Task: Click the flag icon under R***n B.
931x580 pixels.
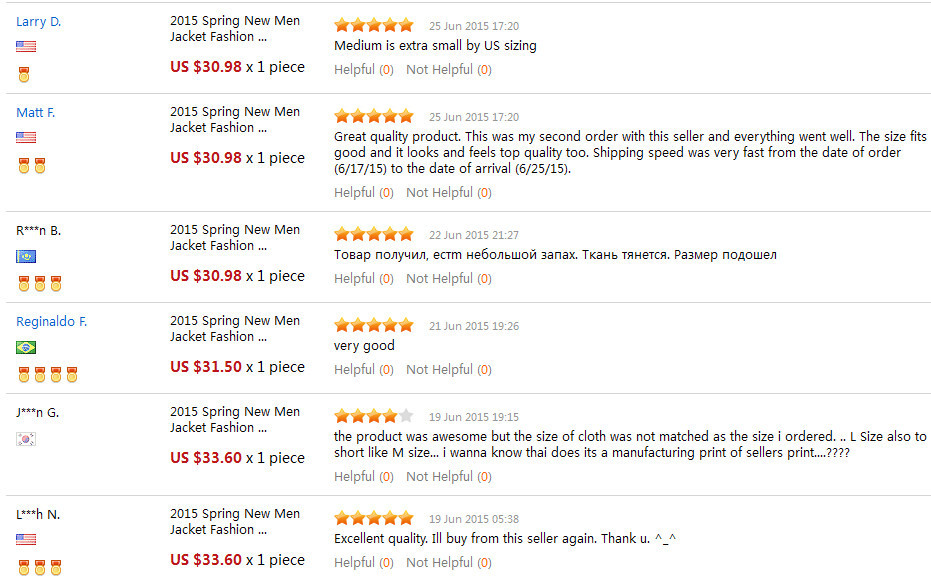Action: [x=26, y=256]
